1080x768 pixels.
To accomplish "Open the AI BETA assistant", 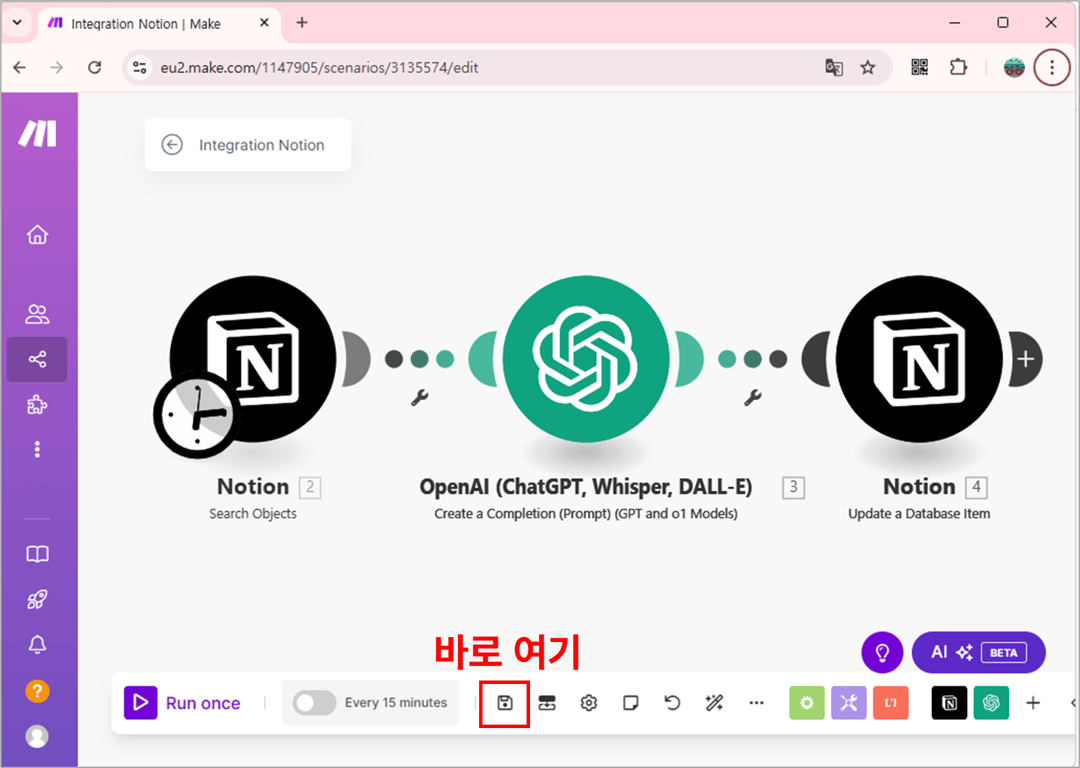I will (978, 652).
